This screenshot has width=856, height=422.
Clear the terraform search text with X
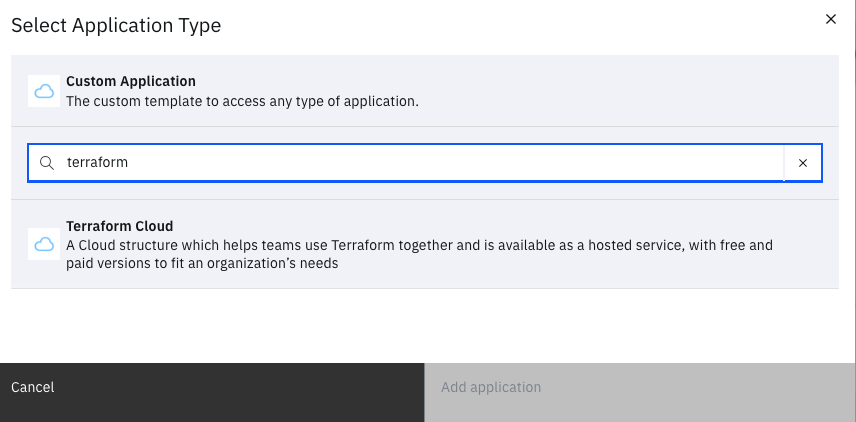(x=802, y=163)
